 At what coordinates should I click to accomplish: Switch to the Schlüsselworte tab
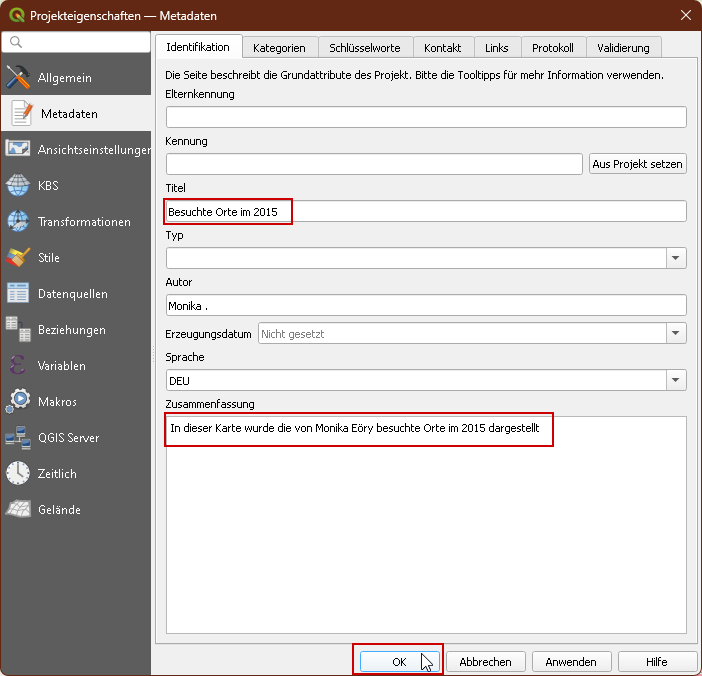click(365, 47)
